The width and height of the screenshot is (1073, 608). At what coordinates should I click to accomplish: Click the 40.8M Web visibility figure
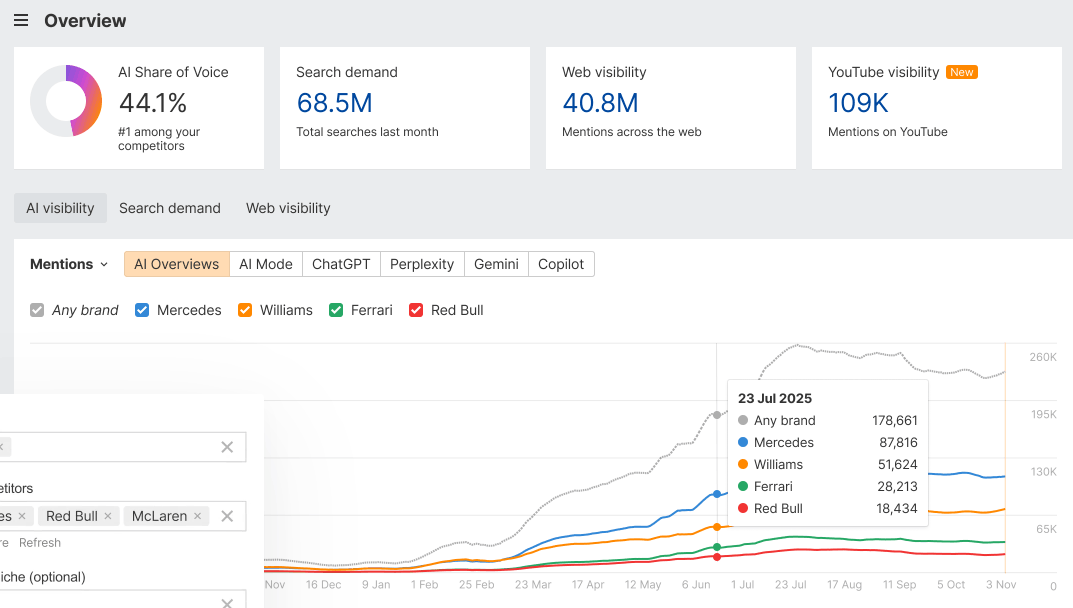click(x=600, y=103)
